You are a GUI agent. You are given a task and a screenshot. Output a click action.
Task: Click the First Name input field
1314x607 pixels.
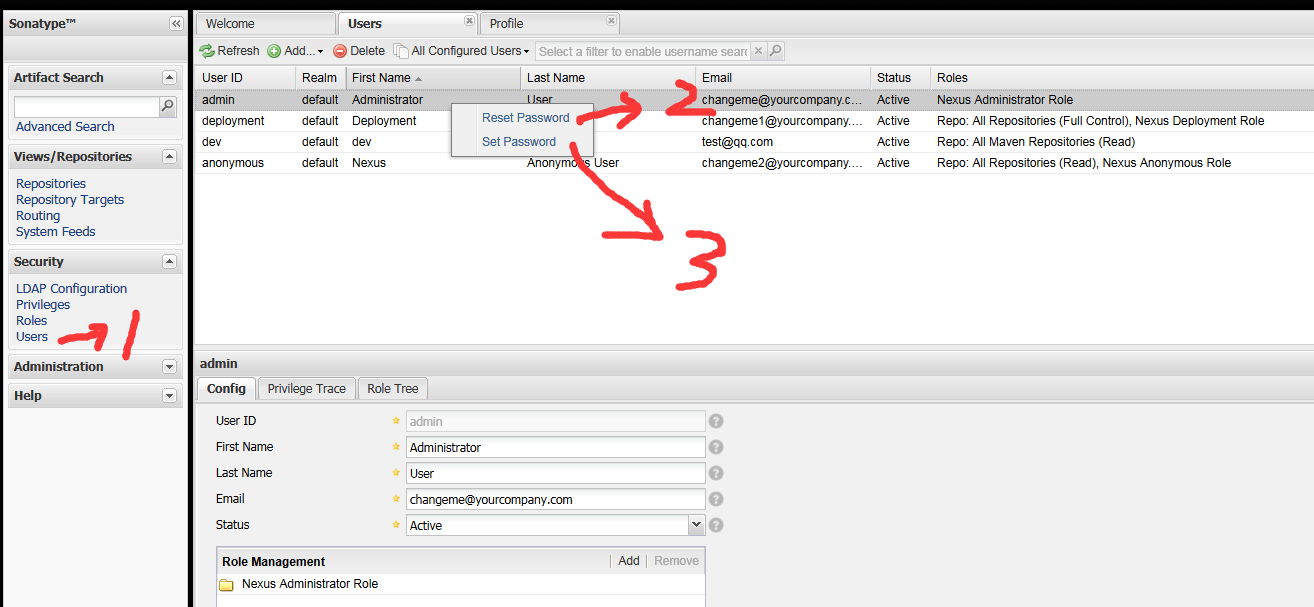click(x=556, y=448)
